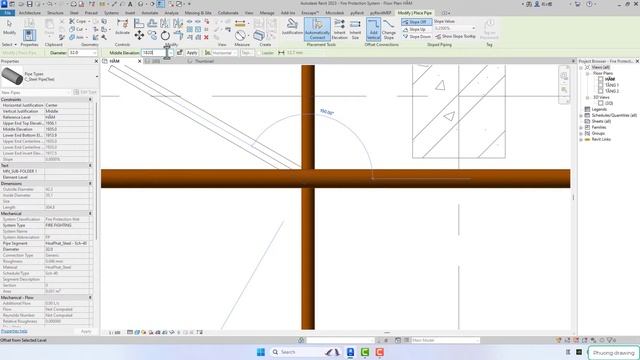
Task: Open the Main Model workset dropdown
Action: pos(477,340)
